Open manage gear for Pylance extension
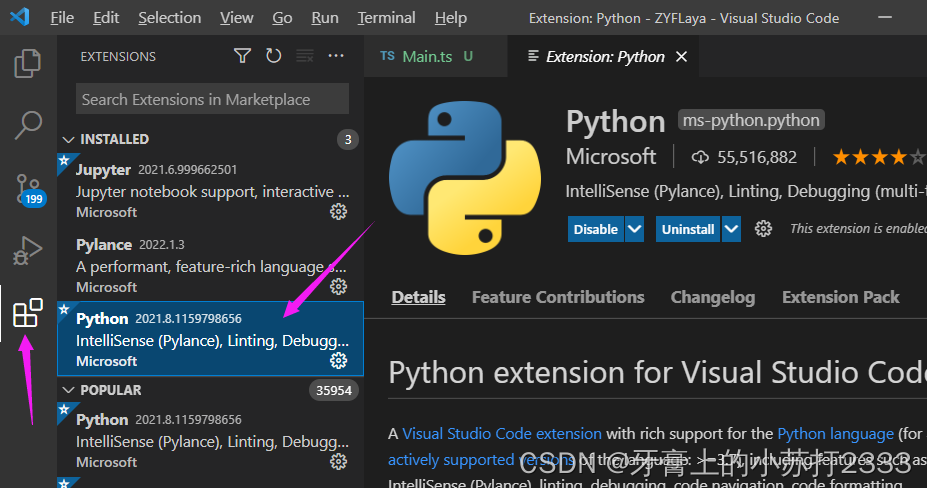The height and width of the screenshot is (488, 927). tap(338, 287)
